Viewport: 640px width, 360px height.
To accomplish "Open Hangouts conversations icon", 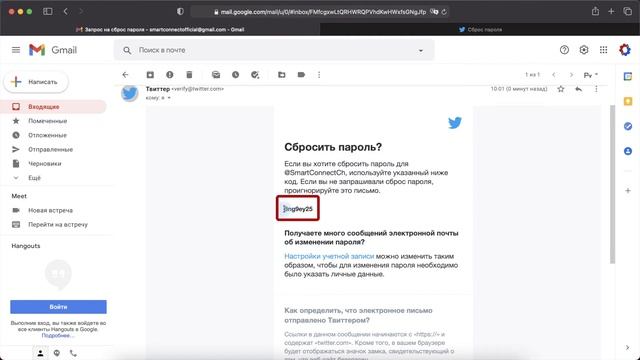I will point(57,353).
